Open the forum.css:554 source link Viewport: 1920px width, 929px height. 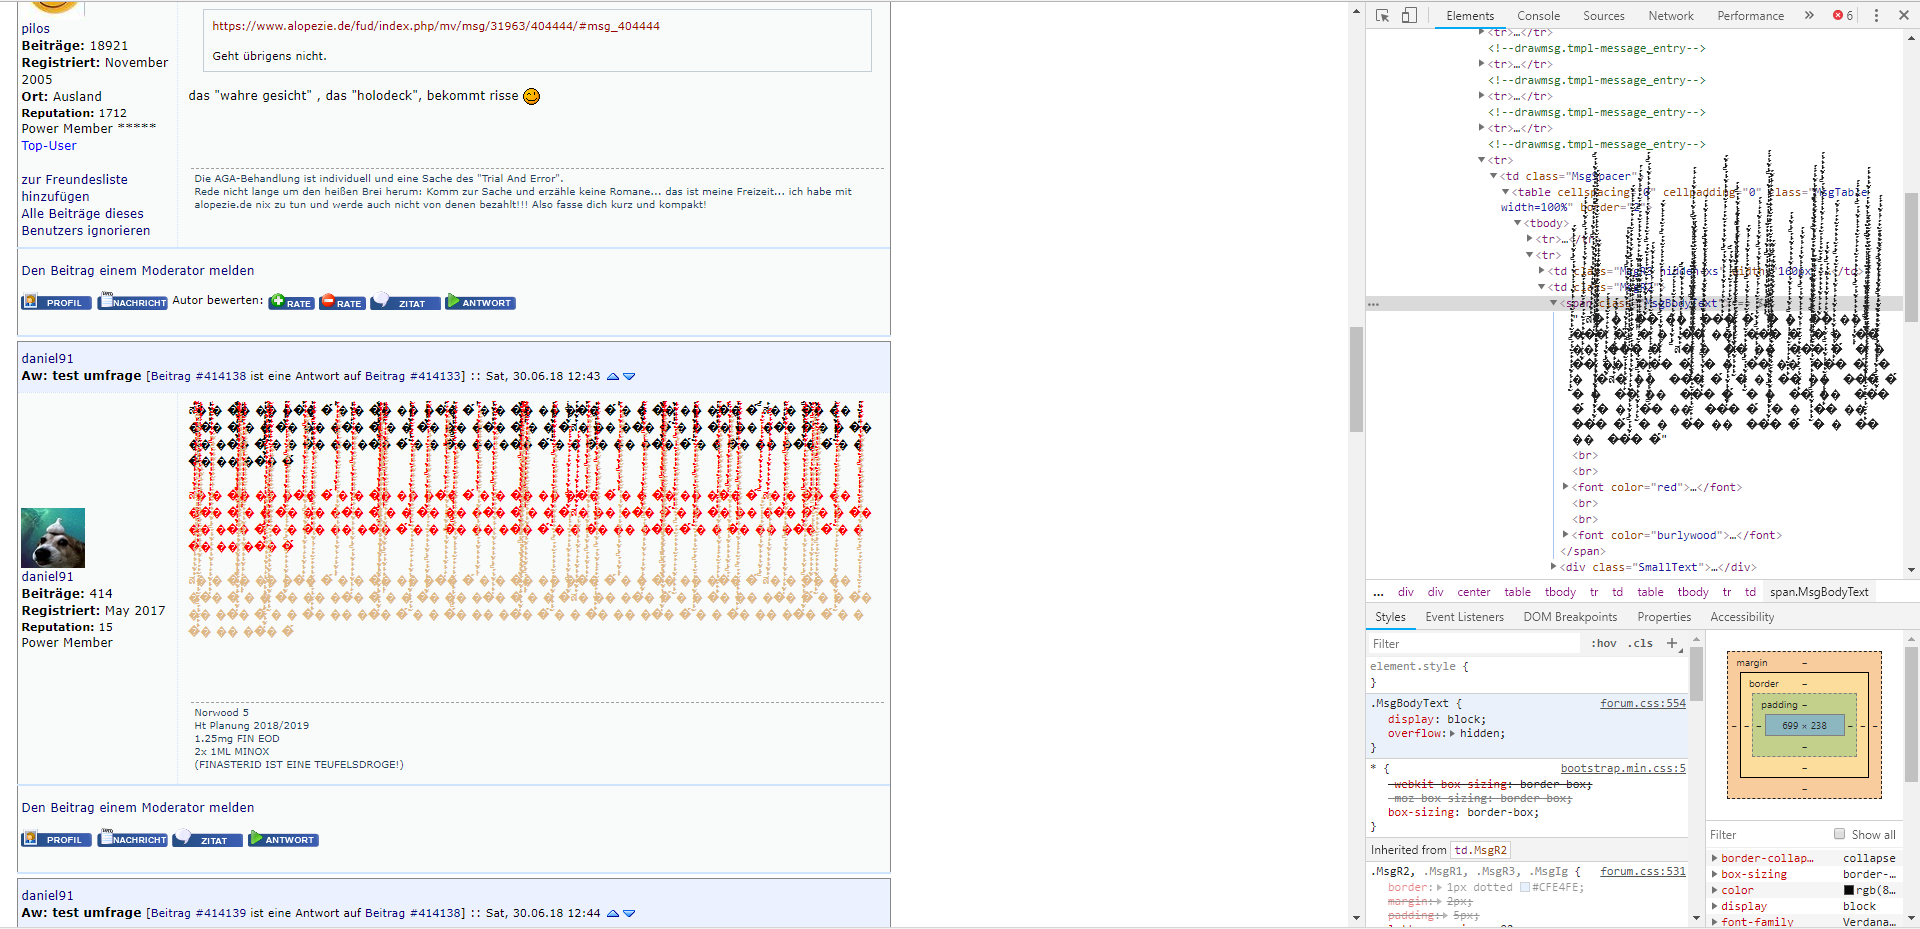[x=1642, y=703]
